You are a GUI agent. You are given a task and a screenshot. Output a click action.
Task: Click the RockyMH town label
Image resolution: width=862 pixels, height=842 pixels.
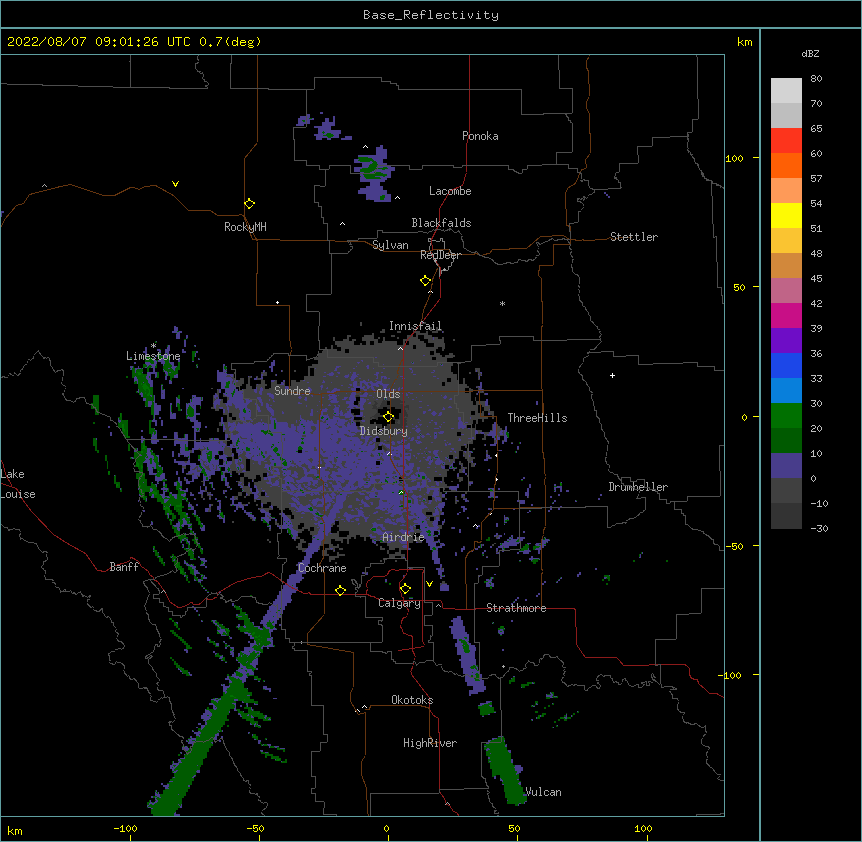(245, 227)
